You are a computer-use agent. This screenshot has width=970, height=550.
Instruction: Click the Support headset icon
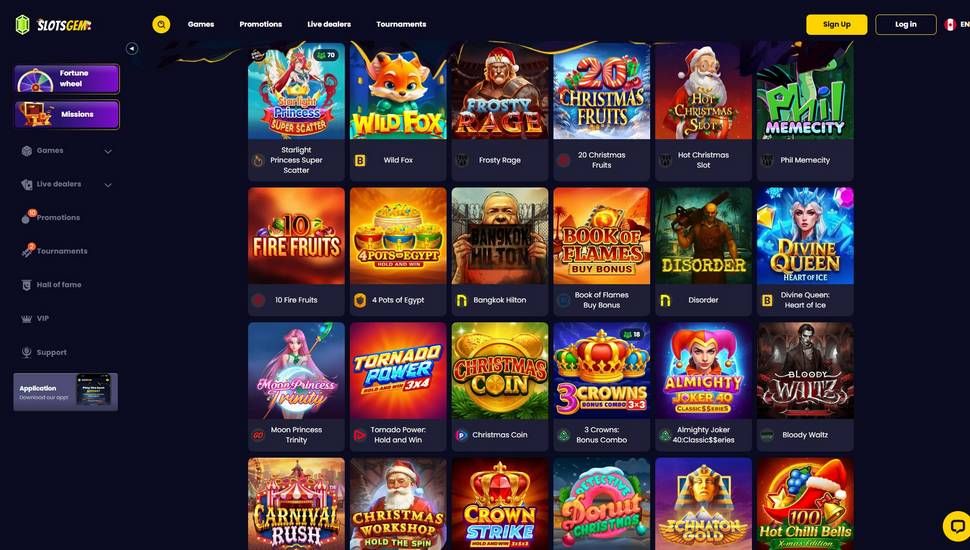click(27, 352)
